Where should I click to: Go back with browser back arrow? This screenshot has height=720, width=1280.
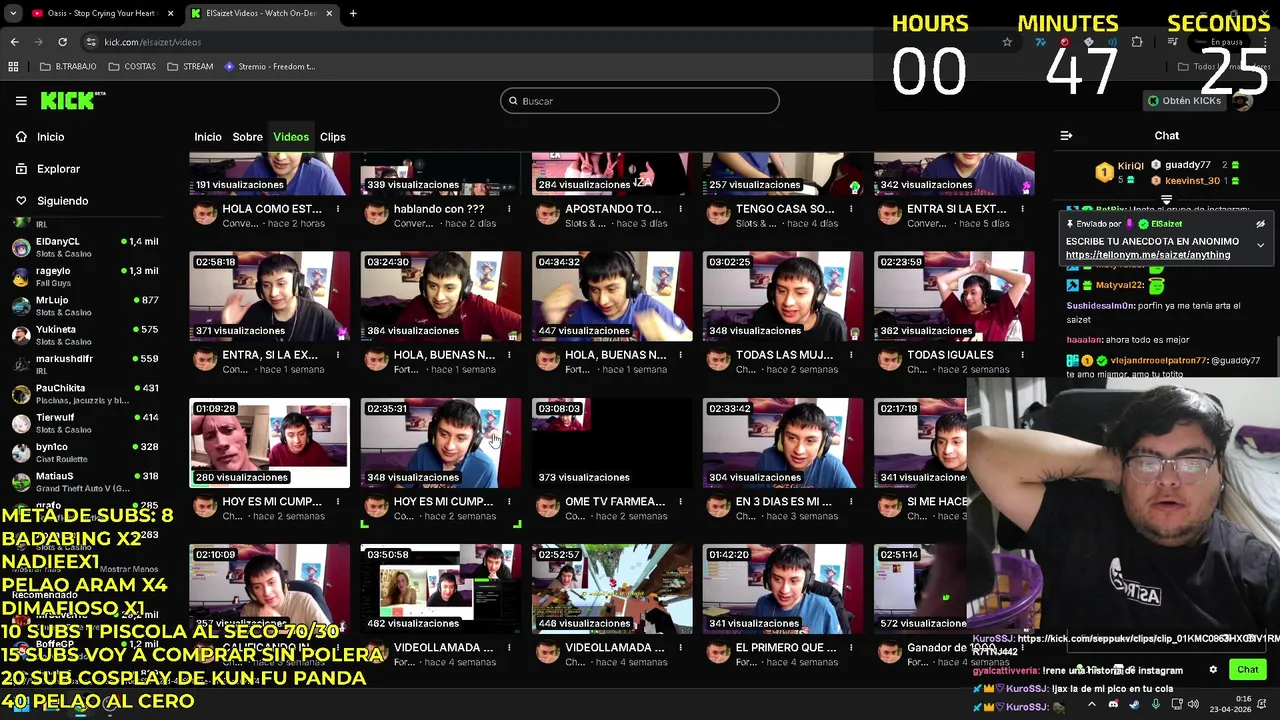click(x=14, y=42)
